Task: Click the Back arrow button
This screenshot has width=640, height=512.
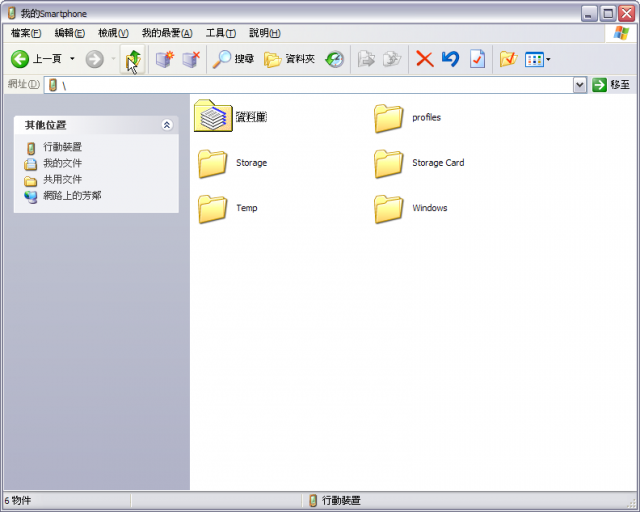Action: (x=20, y=59)
